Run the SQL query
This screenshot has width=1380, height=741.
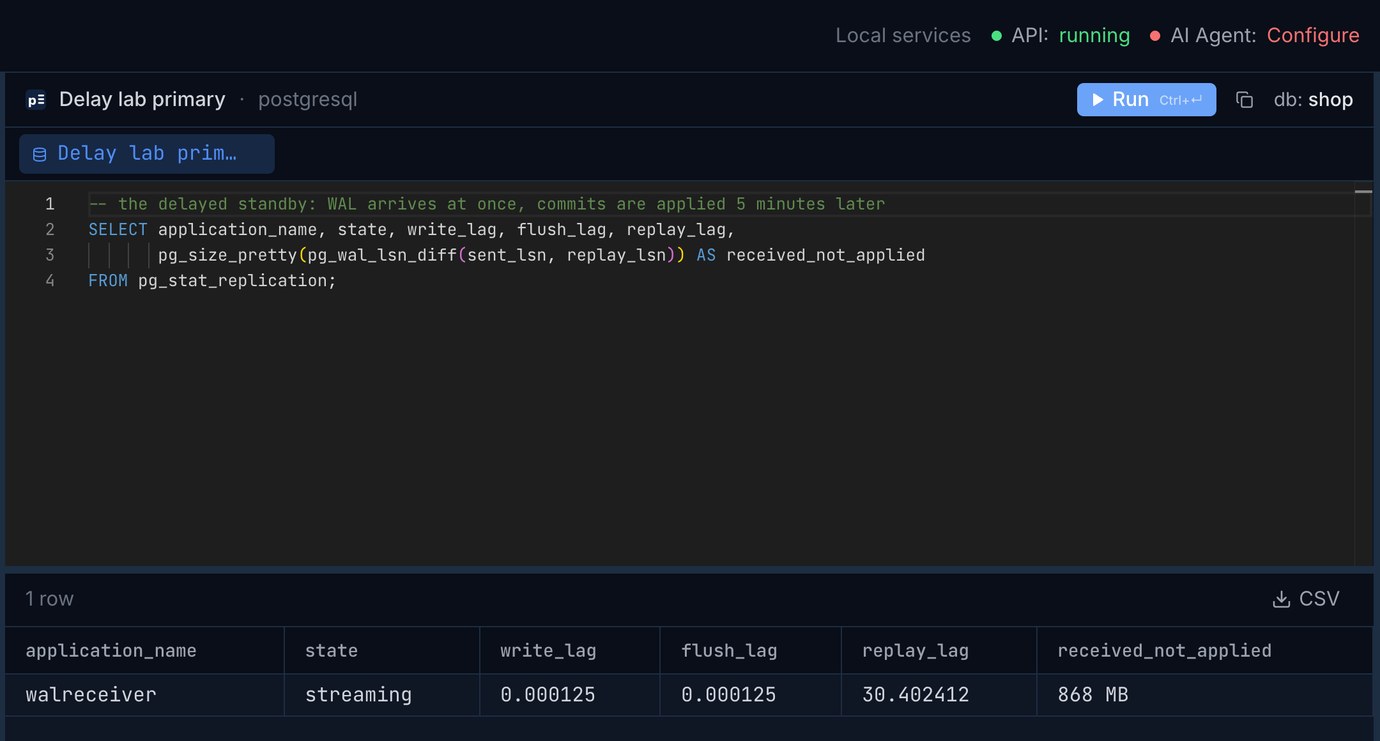pos(1146,100)
